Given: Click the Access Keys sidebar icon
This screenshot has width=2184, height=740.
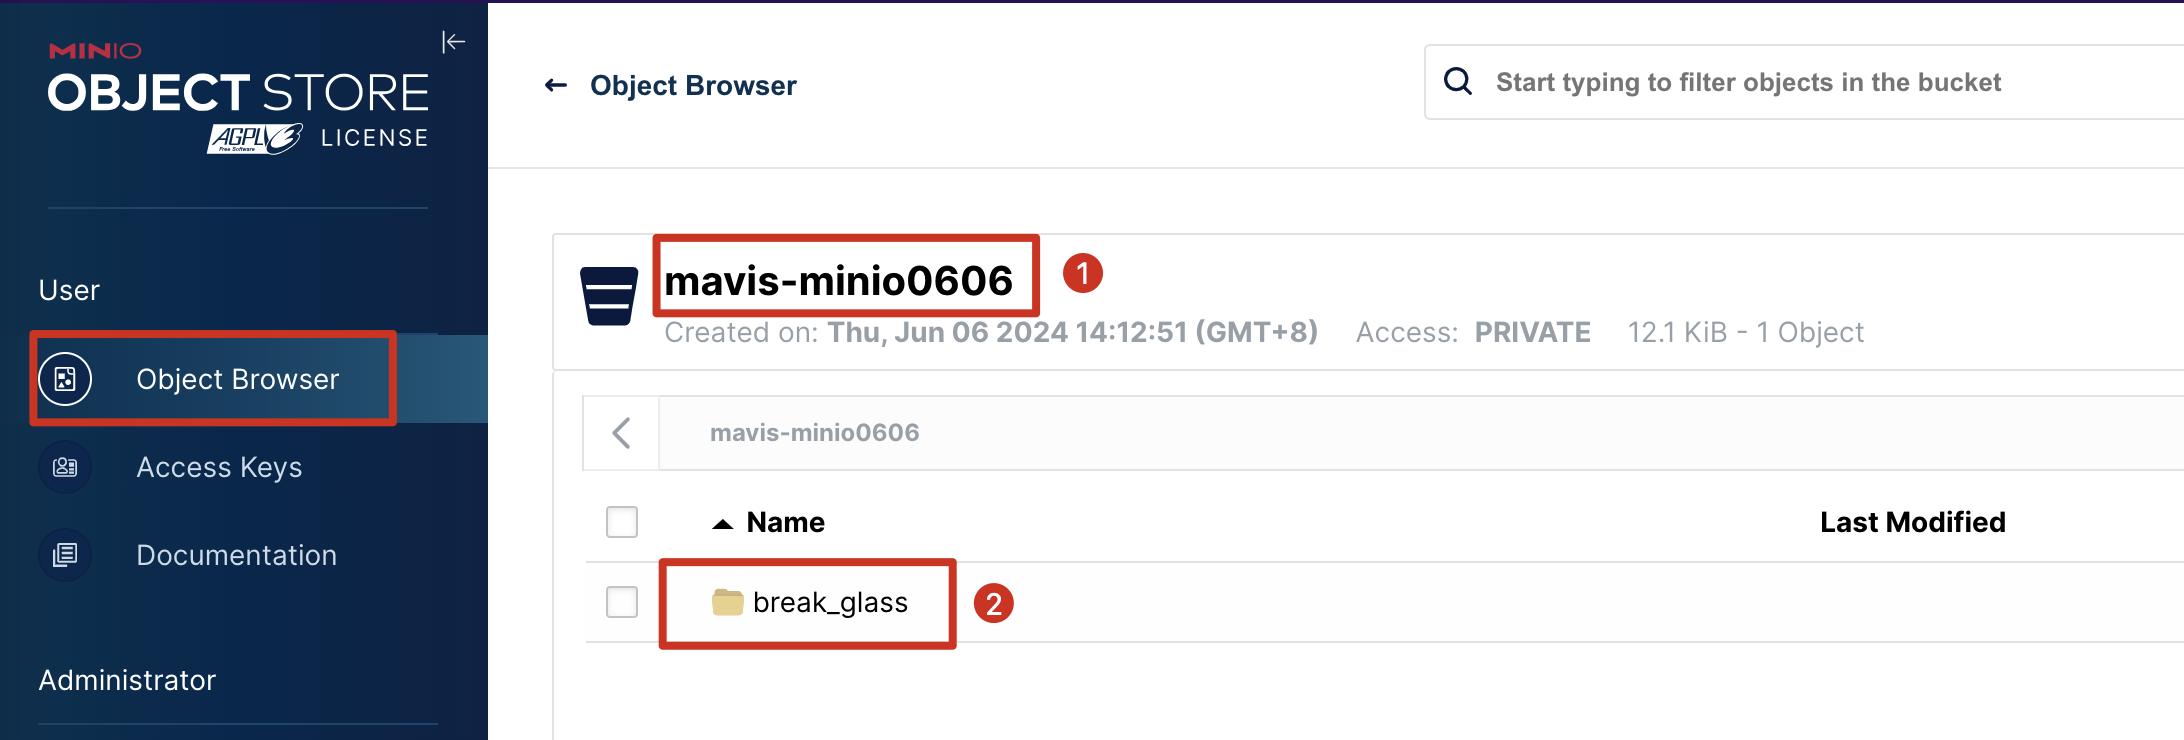Looking at the screenshot, I should [x=65, y=467].
